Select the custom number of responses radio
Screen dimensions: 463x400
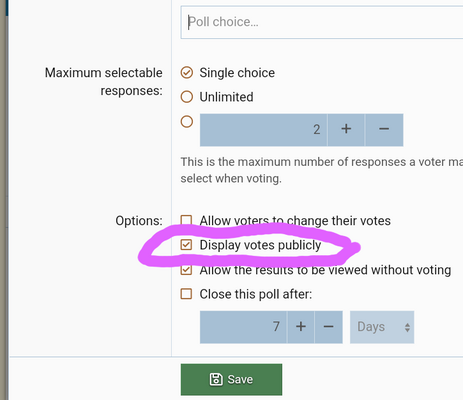click(187, 122)
